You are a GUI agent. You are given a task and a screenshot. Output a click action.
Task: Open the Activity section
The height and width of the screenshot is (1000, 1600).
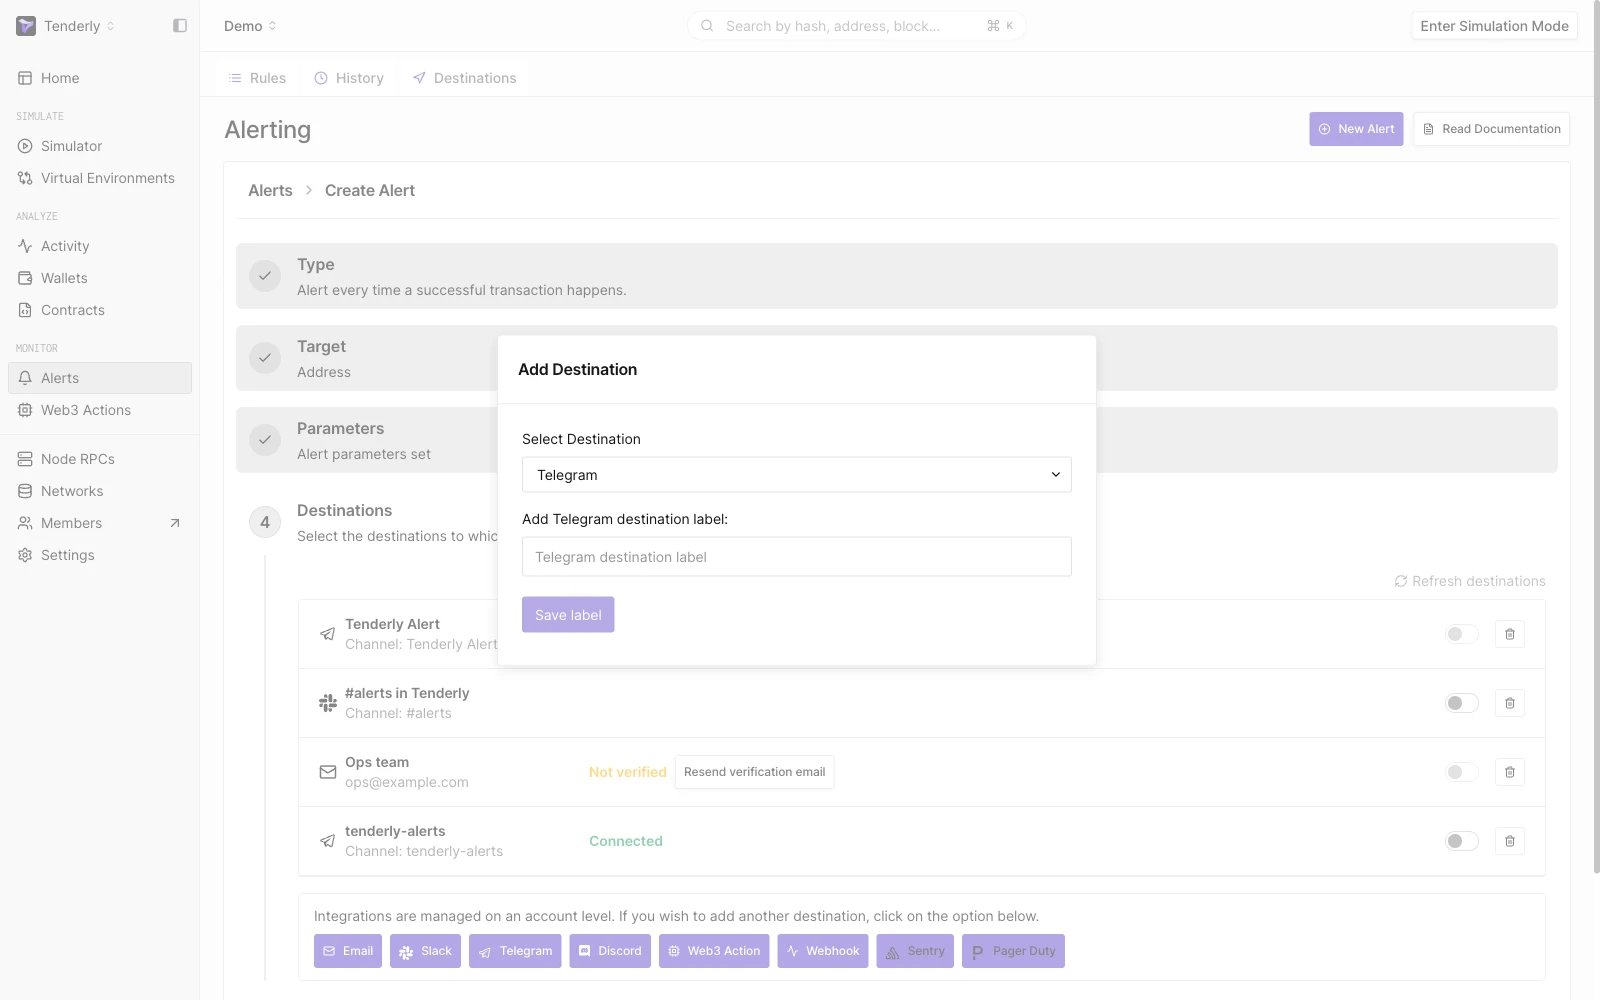point(100,246)
